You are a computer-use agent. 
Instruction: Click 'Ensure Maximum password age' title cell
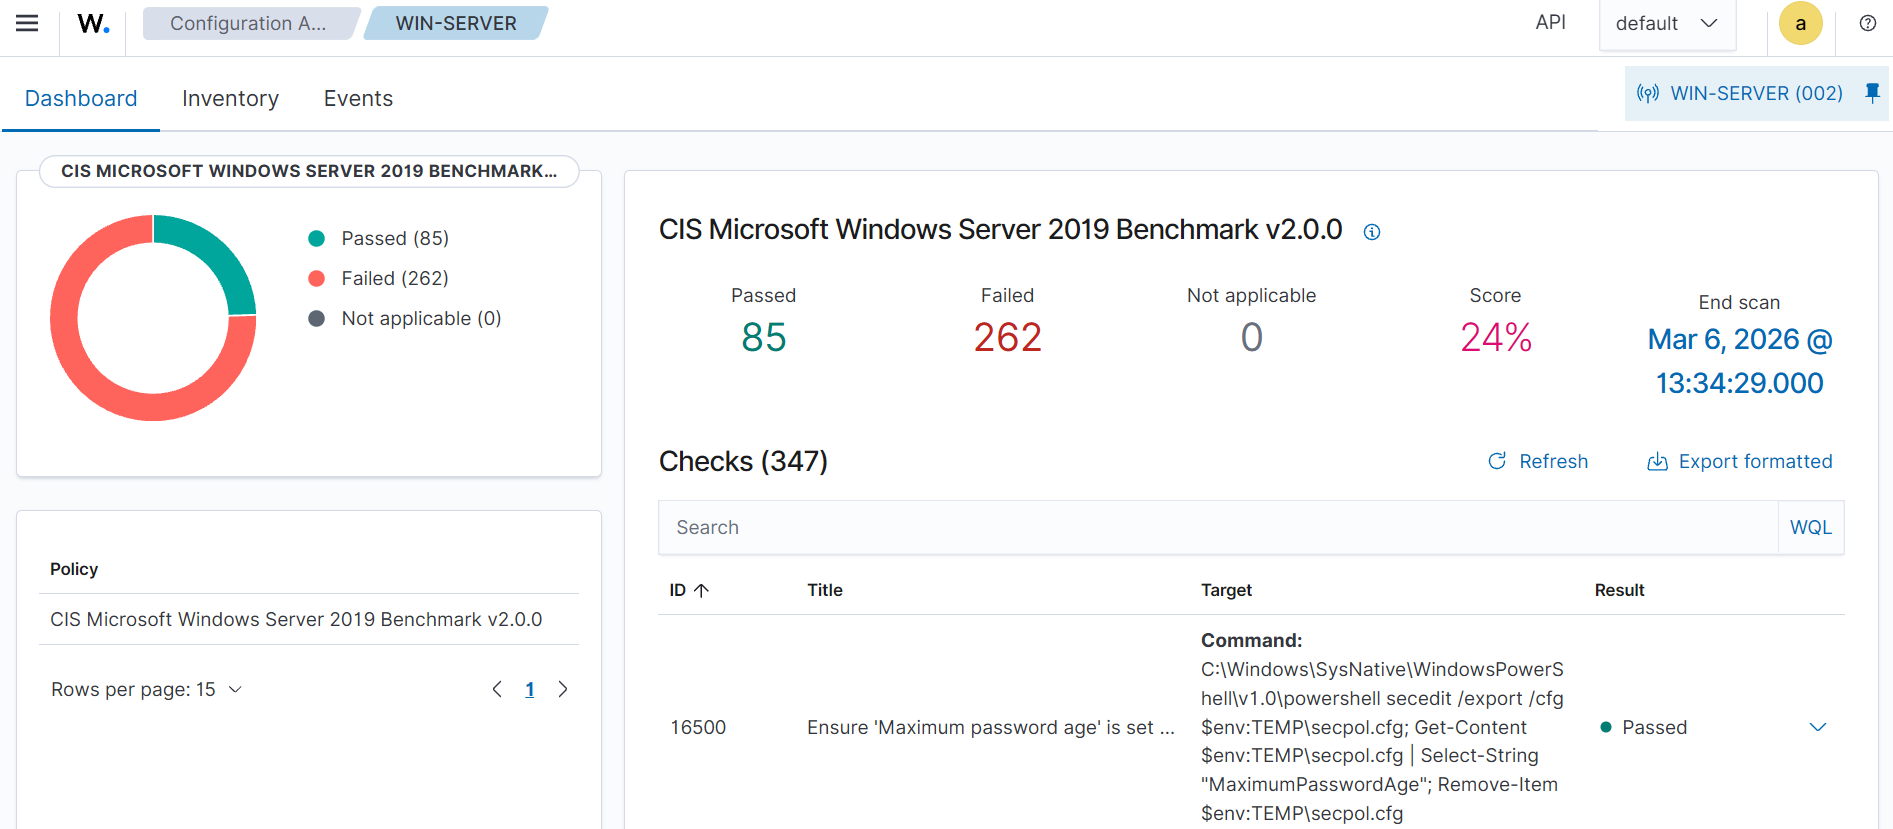[x=991, y=727]
